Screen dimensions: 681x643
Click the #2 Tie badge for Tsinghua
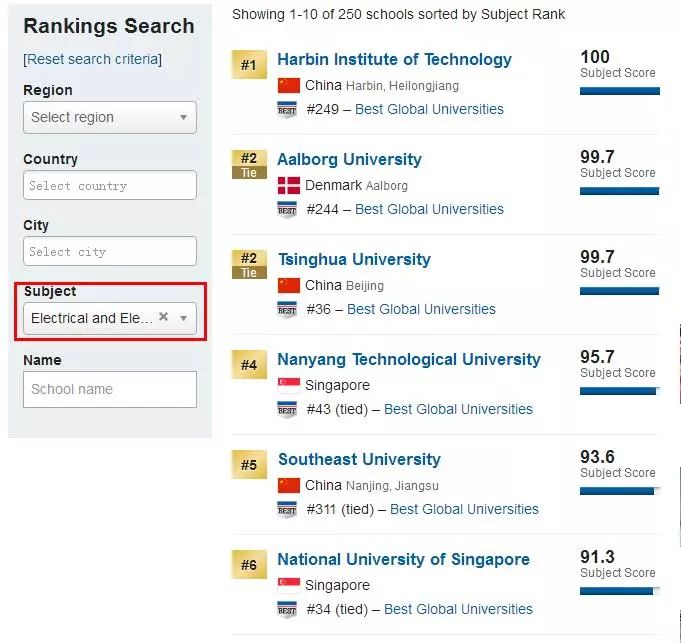coord(249,264)
